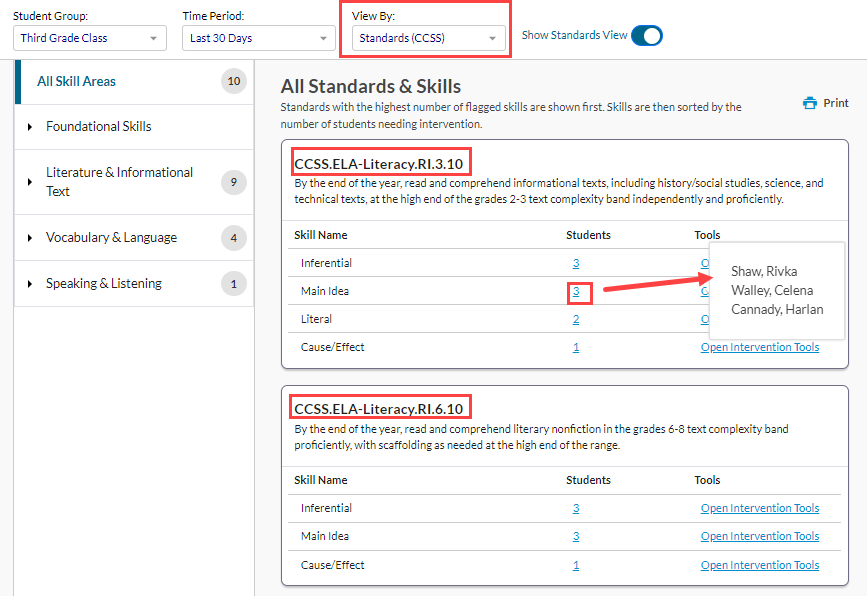Click student count for RI.3.10 Inferential

(x=576, y=264)
